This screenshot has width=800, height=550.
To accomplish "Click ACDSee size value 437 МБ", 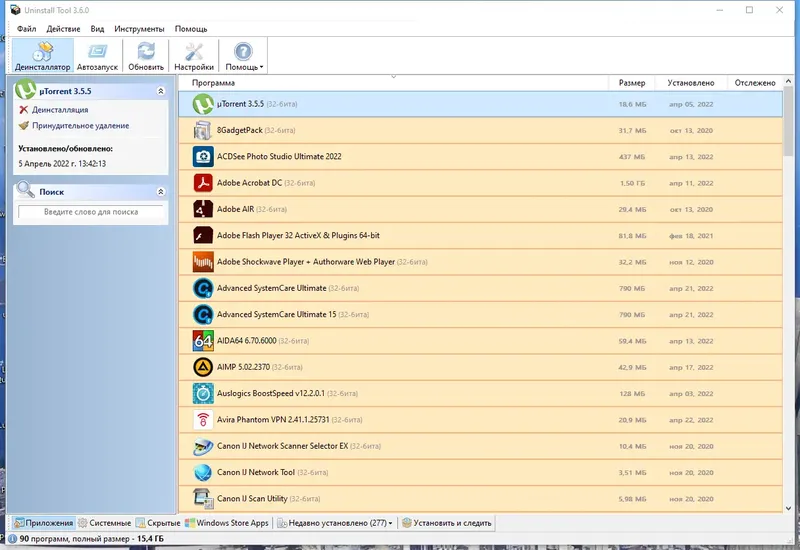I will (632, 157).
